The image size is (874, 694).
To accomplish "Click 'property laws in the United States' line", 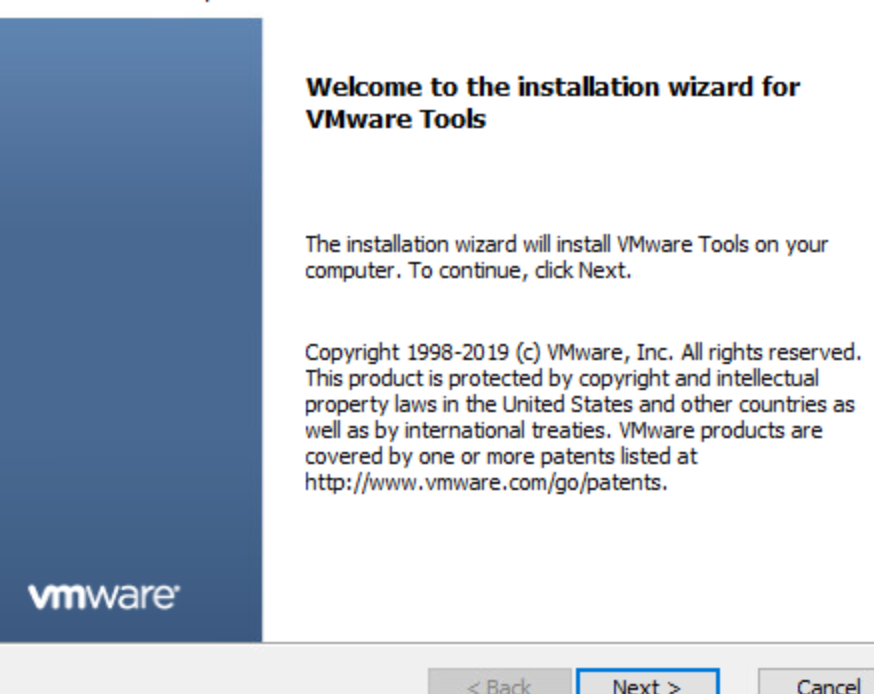I will click(580, 405).
